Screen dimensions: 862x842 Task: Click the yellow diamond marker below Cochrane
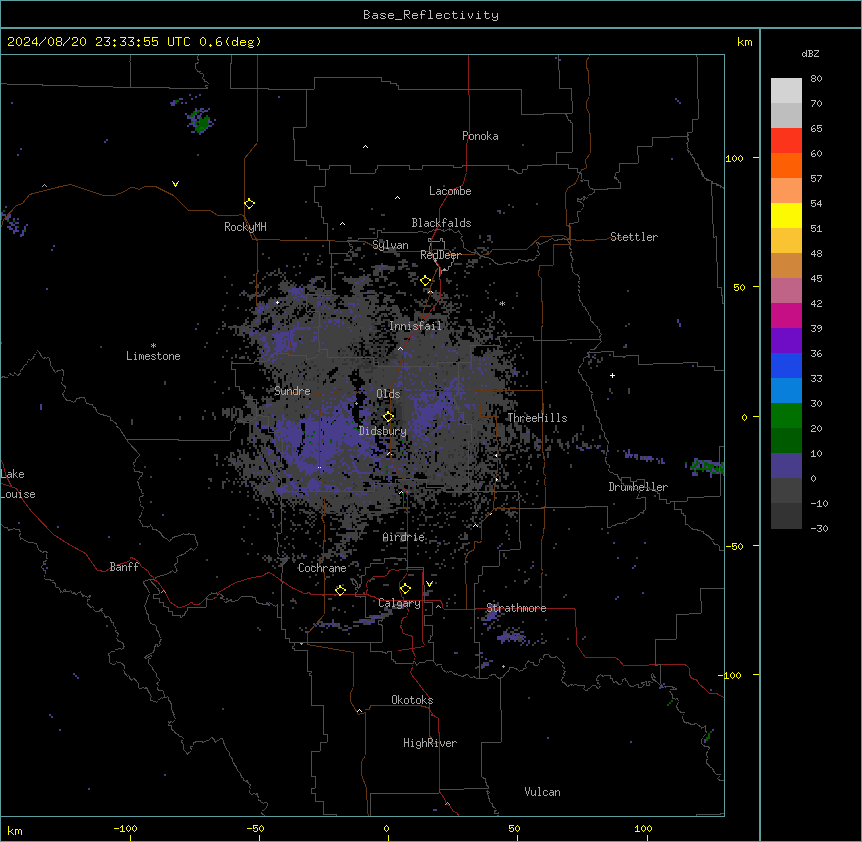coord(340,590)
